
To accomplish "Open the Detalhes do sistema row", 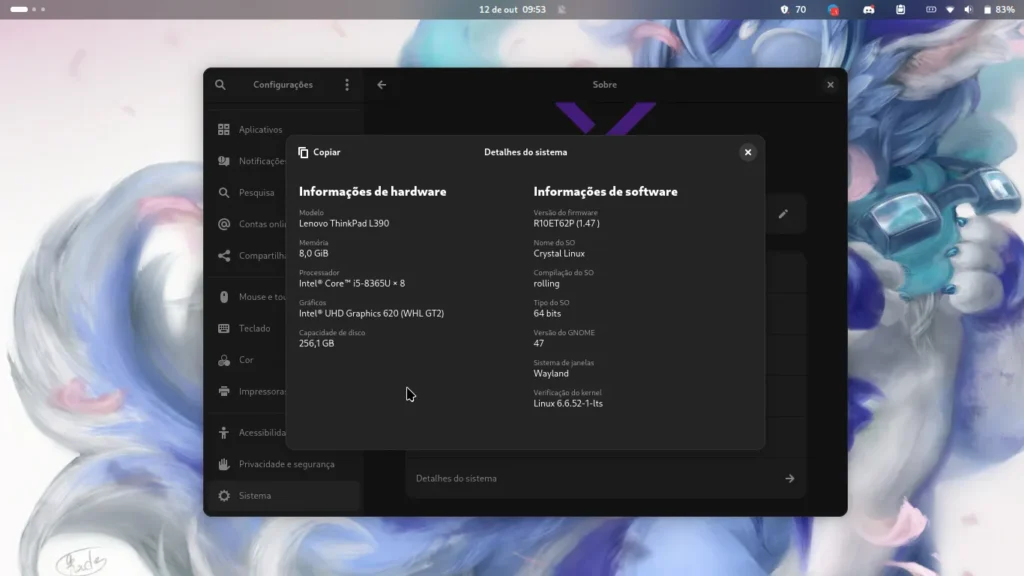I will [605, 479].
